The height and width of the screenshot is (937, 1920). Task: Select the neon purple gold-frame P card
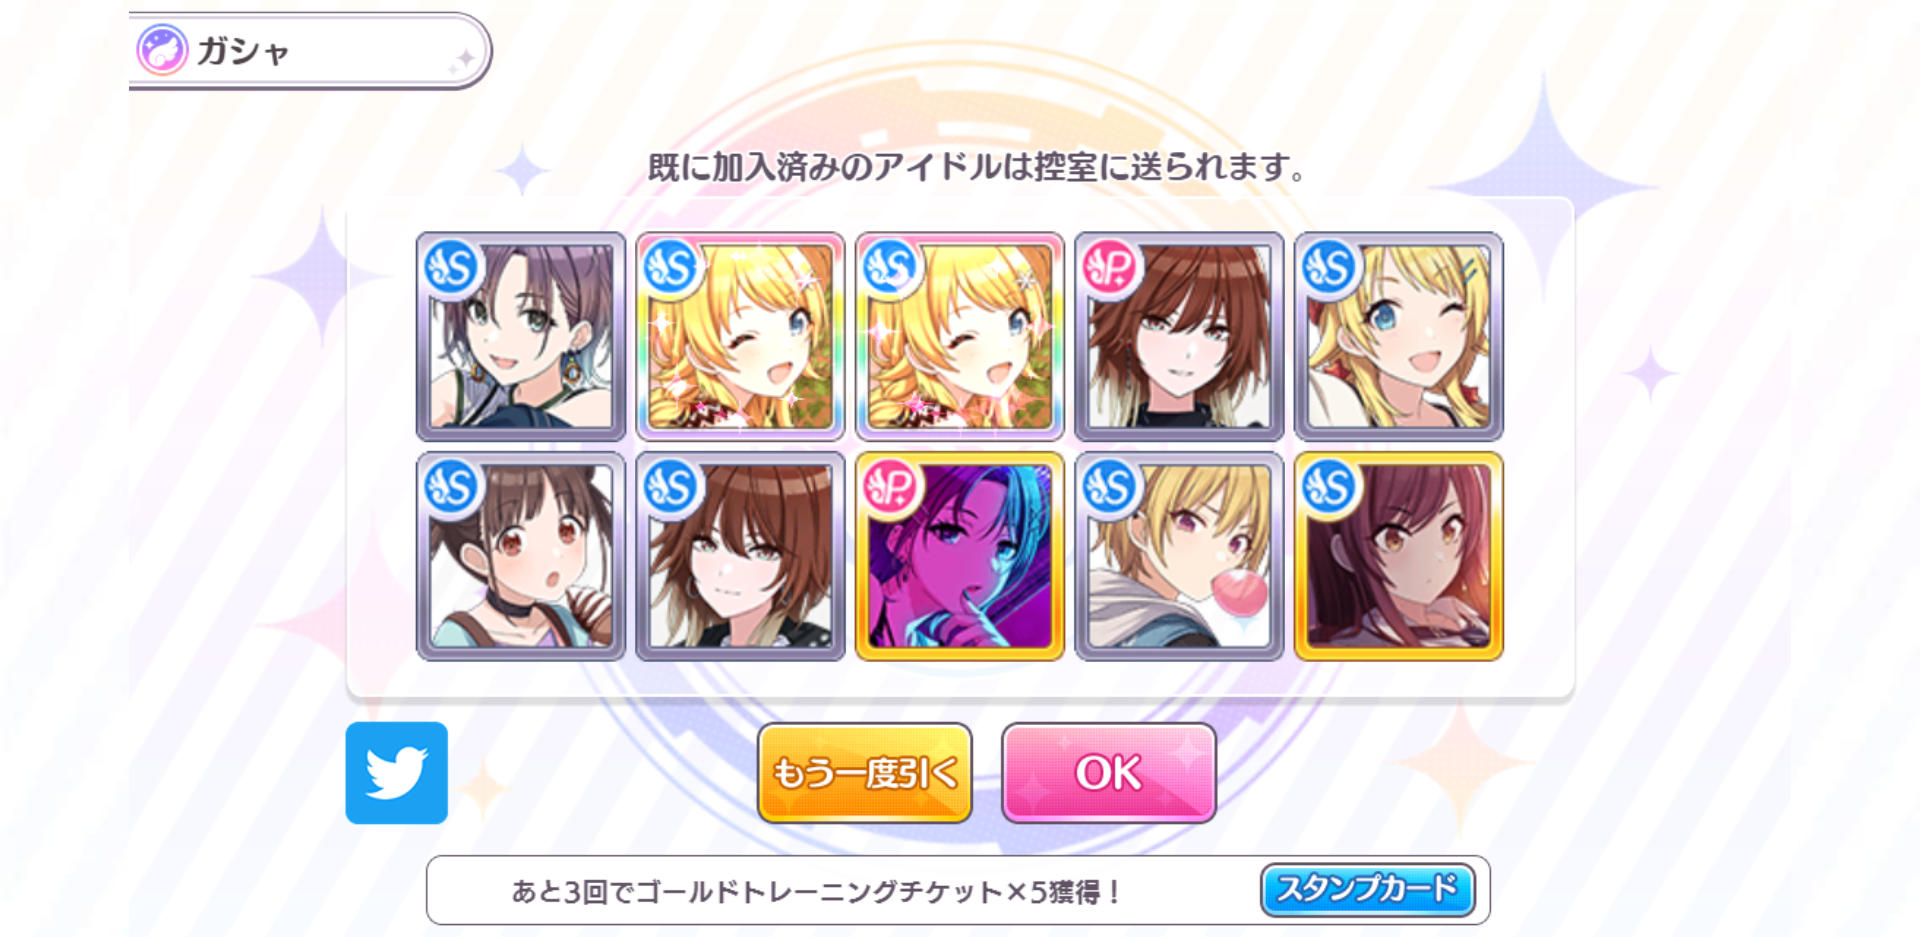coord(960,556)
